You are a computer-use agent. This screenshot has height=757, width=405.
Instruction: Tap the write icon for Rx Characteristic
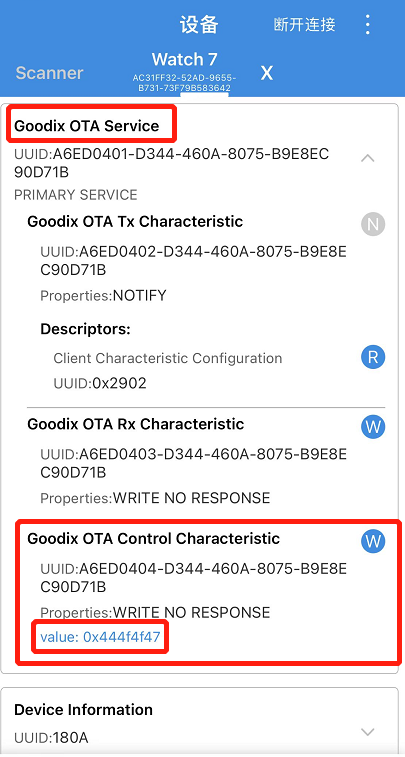coord(373,427)
